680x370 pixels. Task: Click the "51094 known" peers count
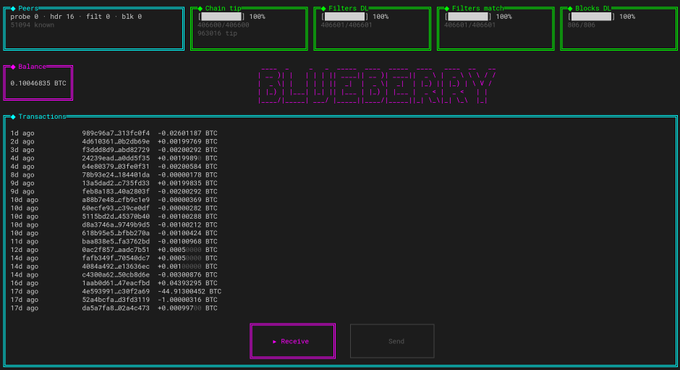[32, 25]
